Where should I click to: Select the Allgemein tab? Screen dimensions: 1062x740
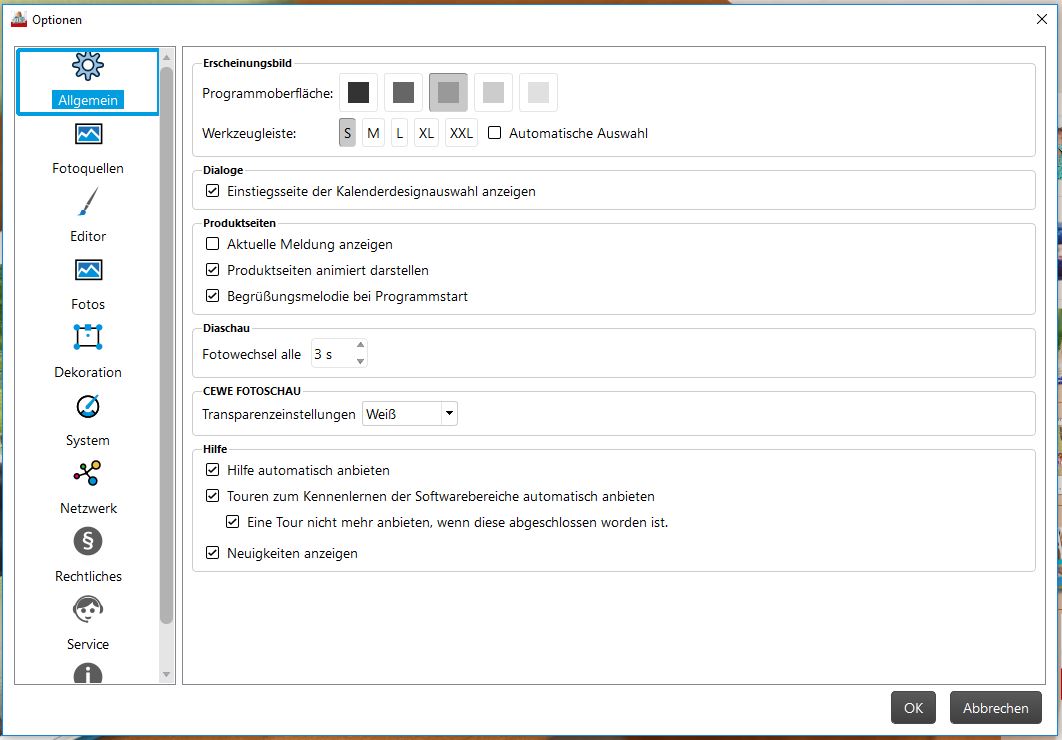(88, 82)
